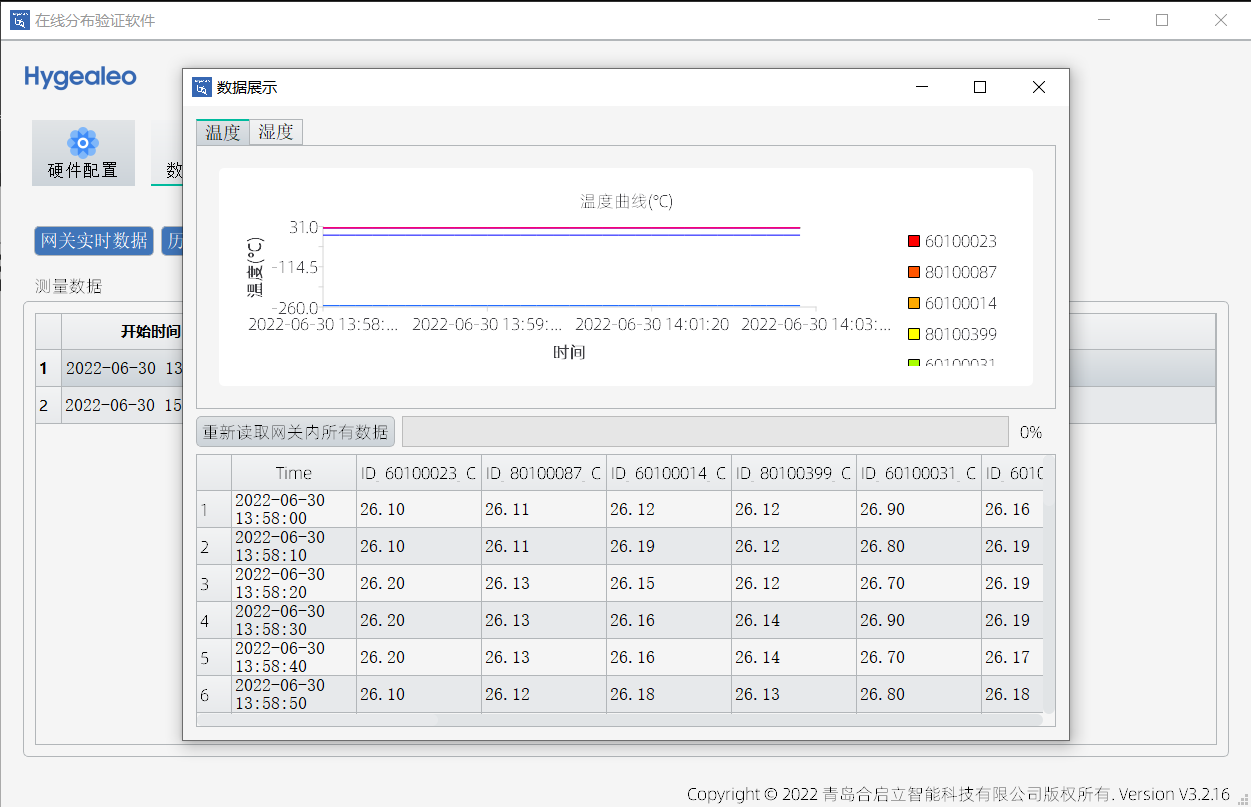Click the Time column header
1251x807 pixels.
293,473
